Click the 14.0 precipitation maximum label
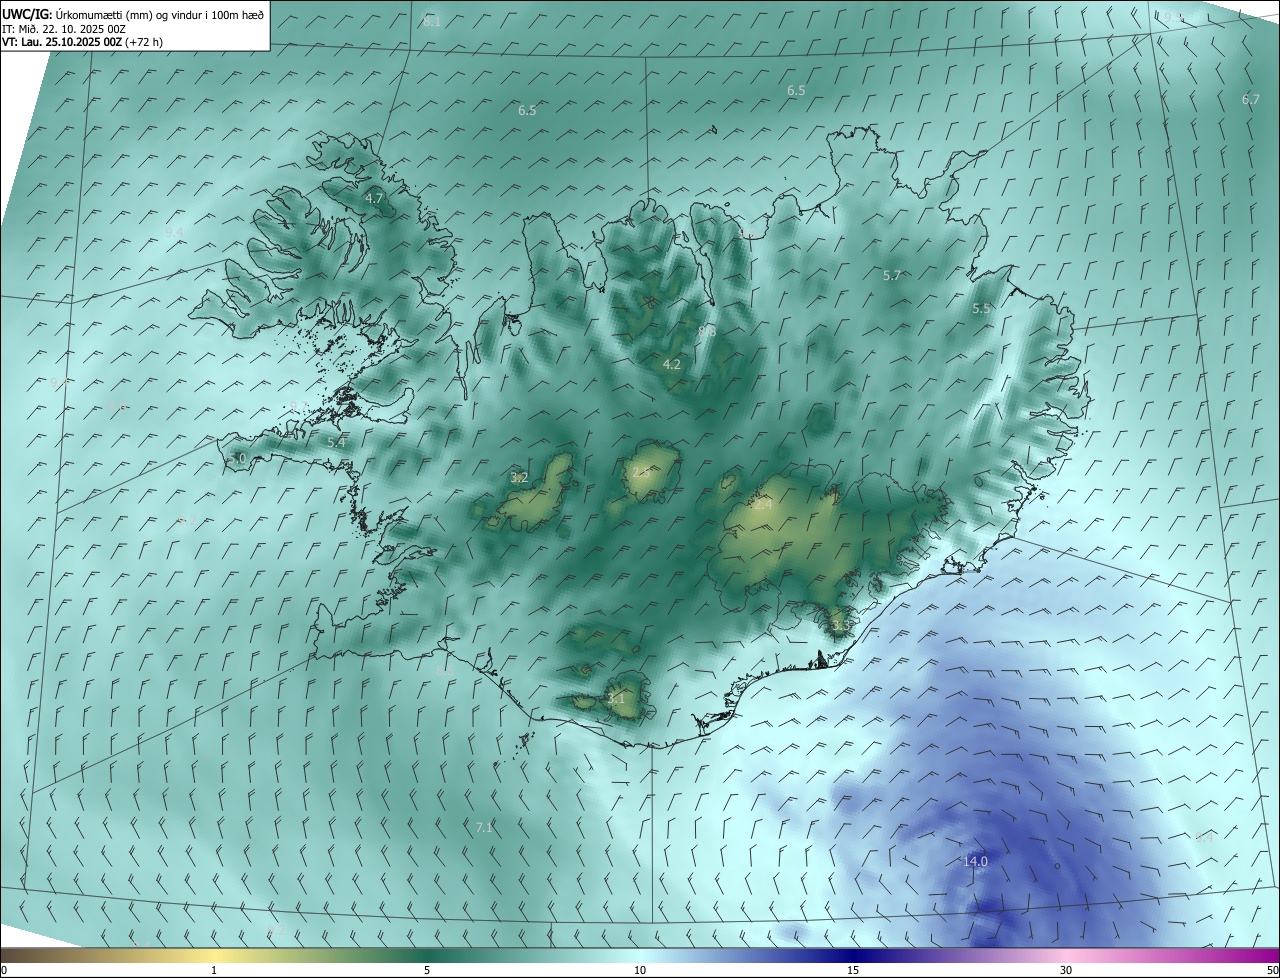Screen dimensions: 1280x978 pyautogui.click(x=976, y=861)
